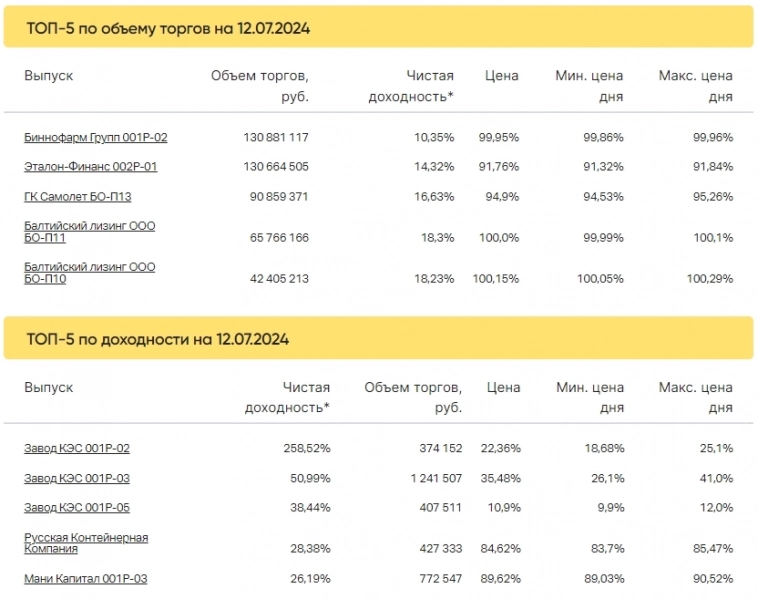Screen dimensions: 758x599
Task: Open the Биннофарм Групп 001Р-02 bond link
Action: (95, 137)
